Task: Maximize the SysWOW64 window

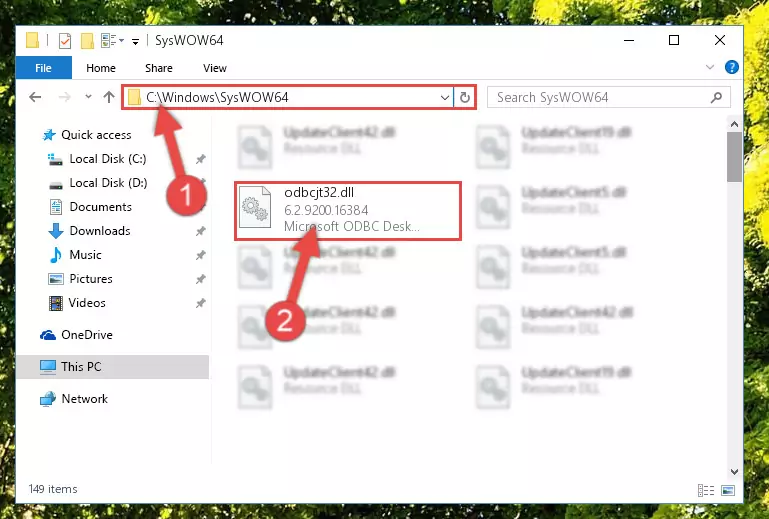Action: [x=674, y=40]
